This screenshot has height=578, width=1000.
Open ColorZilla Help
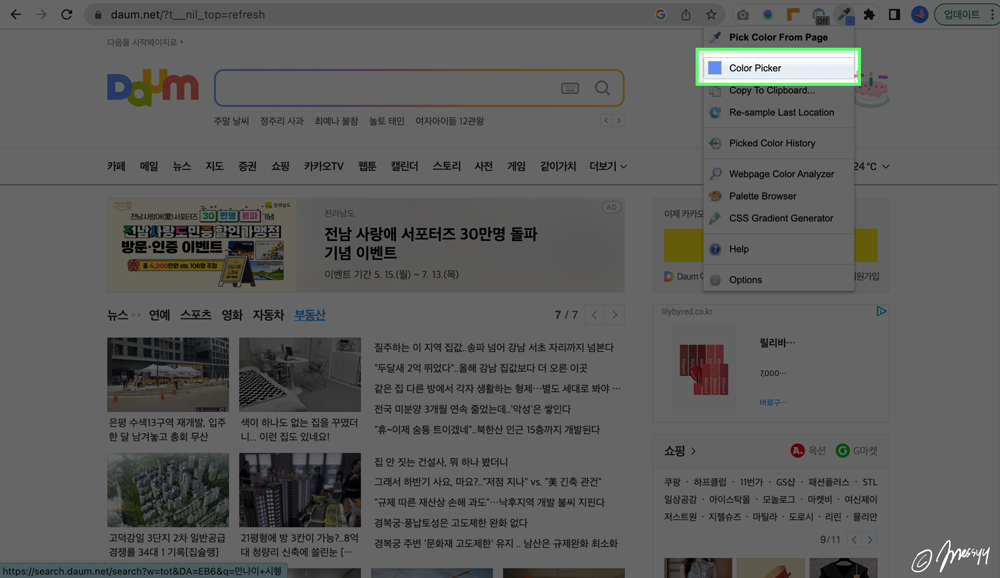point(779,249)
